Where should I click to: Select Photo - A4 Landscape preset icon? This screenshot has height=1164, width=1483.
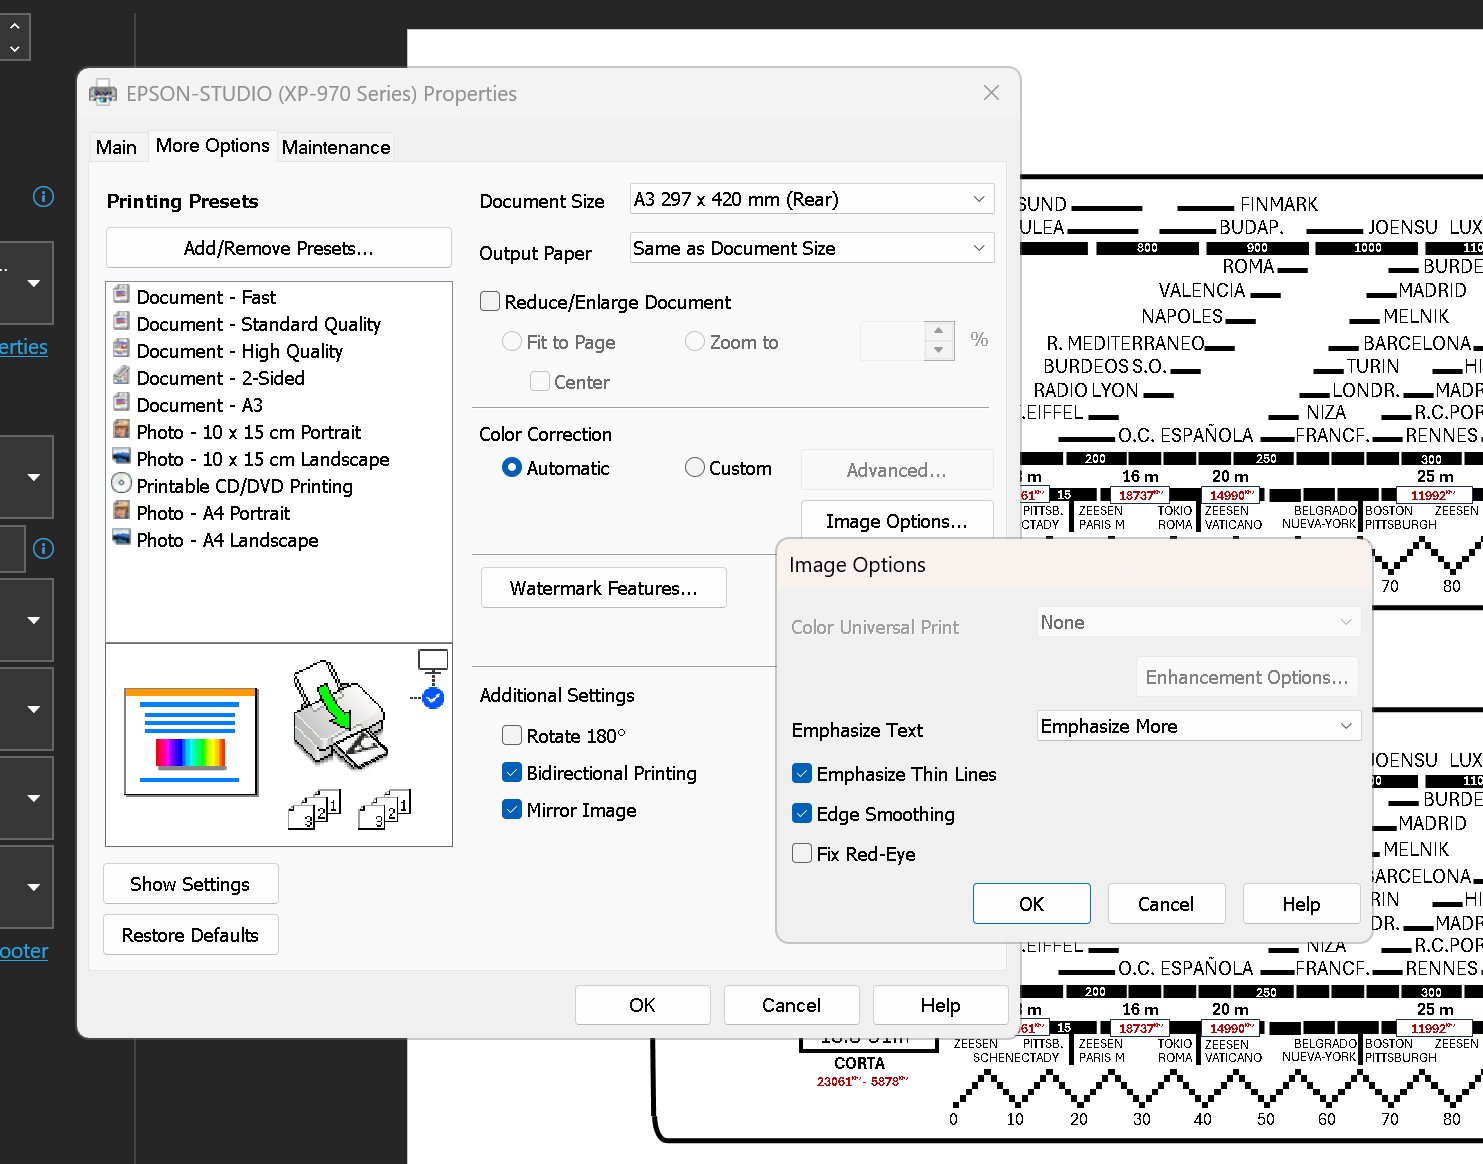coord(121,538)
